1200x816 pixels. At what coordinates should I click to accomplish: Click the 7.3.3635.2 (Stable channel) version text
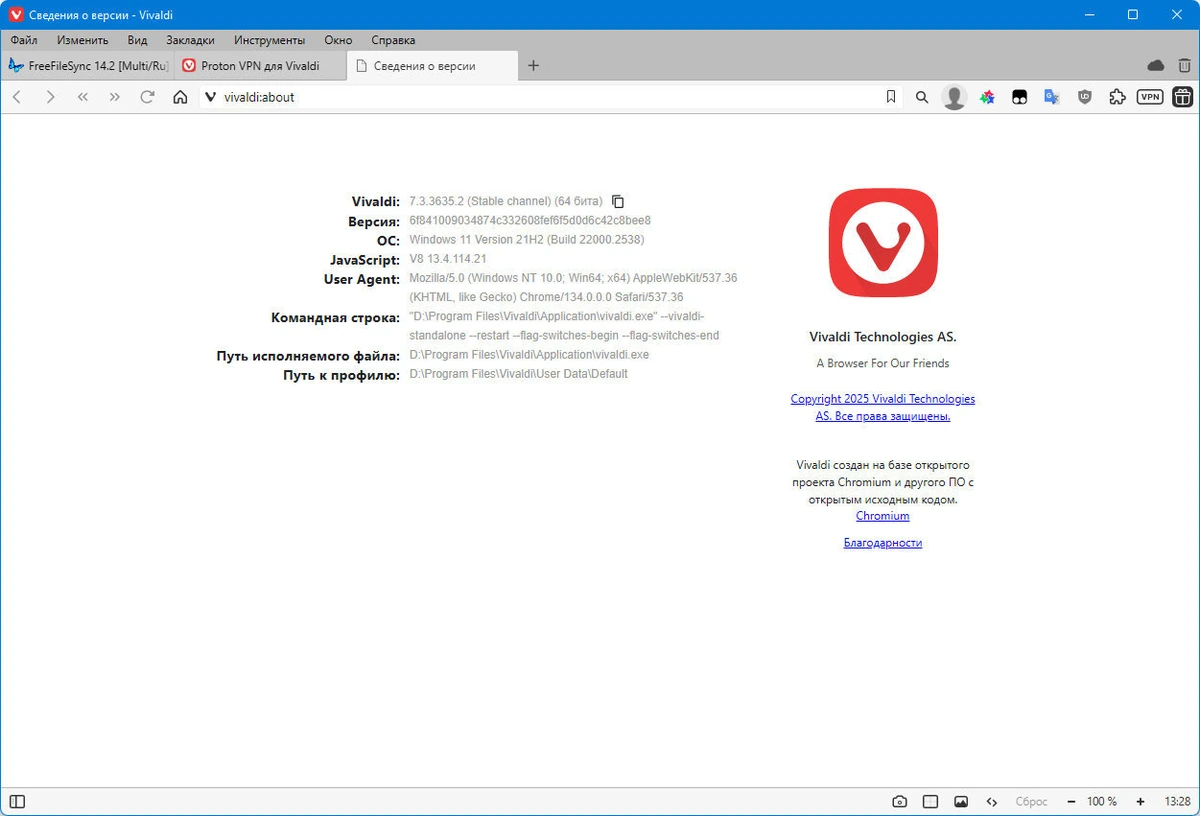506,201
